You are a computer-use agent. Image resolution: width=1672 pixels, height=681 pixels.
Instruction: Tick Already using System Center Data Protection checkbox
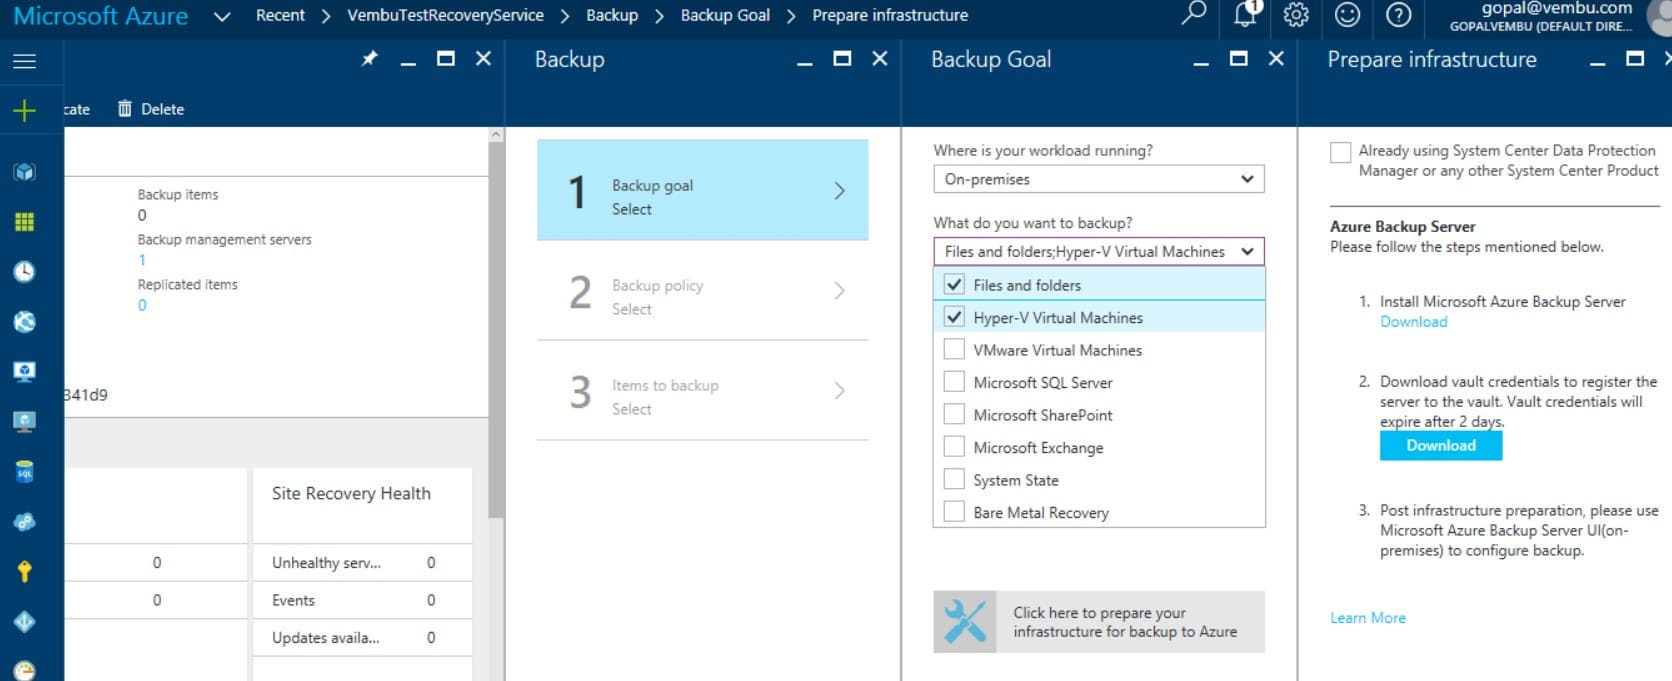1341,152
